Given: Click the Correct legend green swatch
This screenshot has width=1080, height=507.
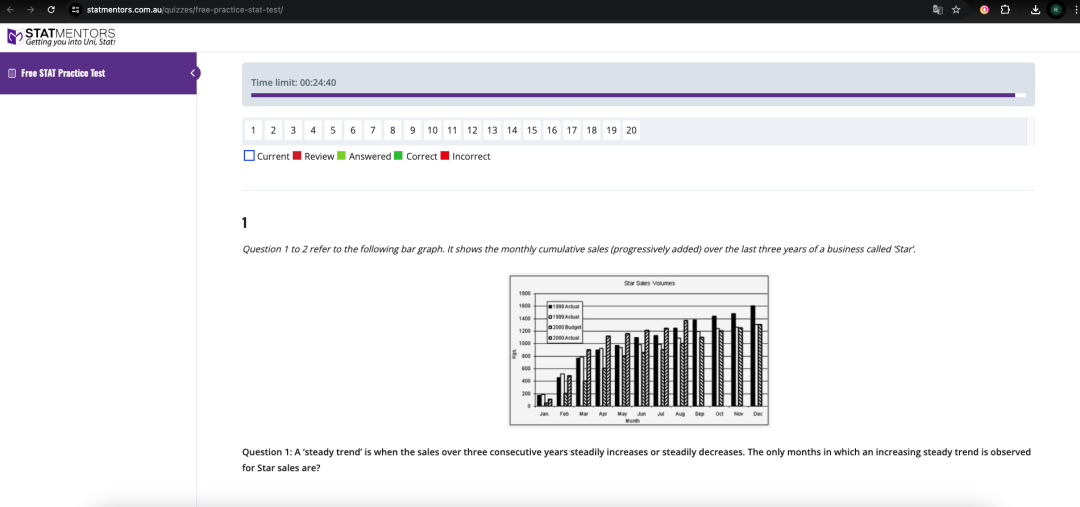Looking at the screenshot, I should click(x=398, y=156).
